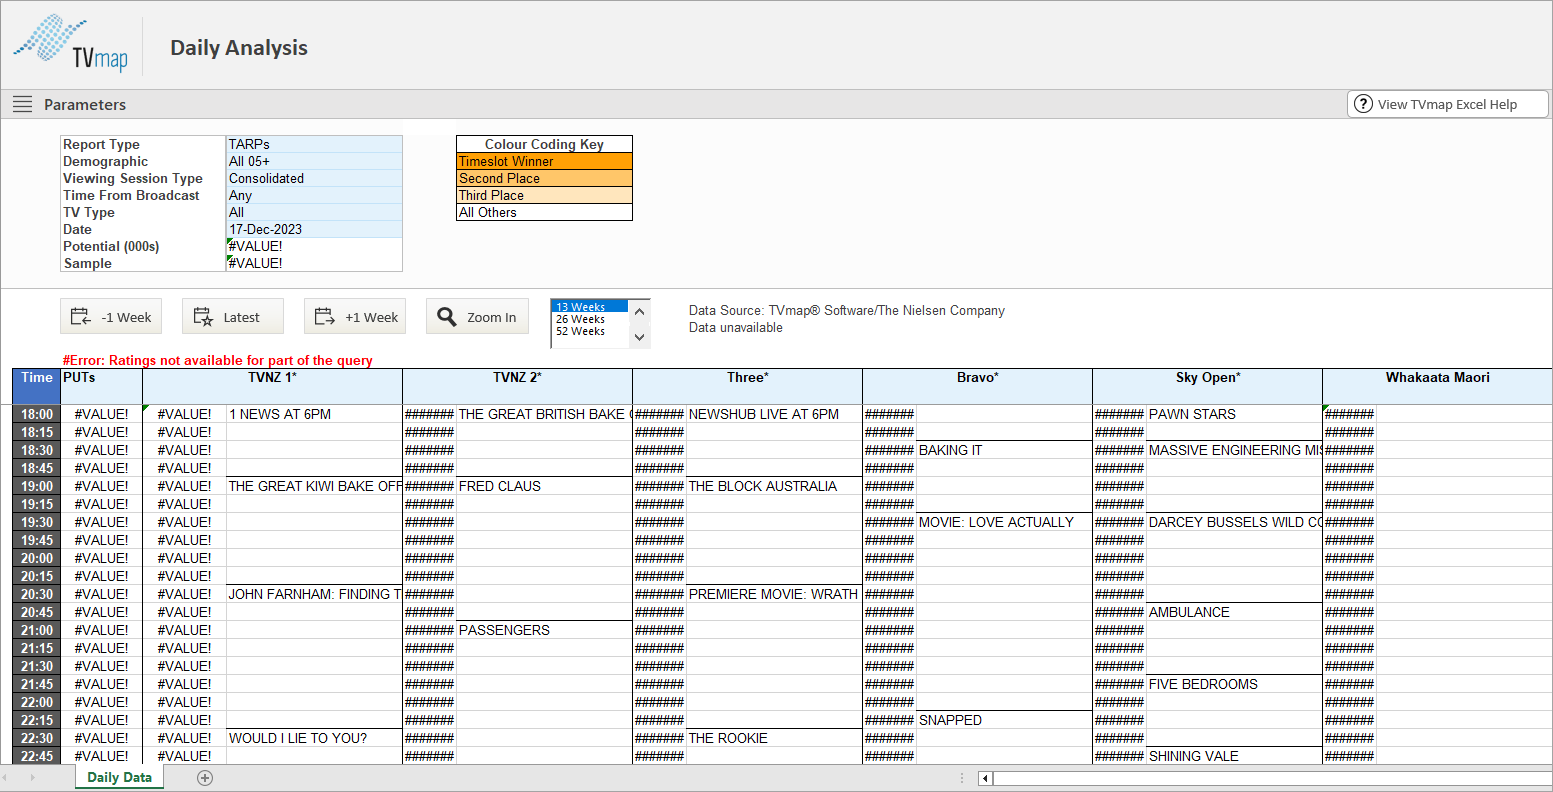Image resolution: width=1553 pixels, height=792 pixels.
Task: Click the Date value 17-Dec-2023
Action: tap(314, 229)
